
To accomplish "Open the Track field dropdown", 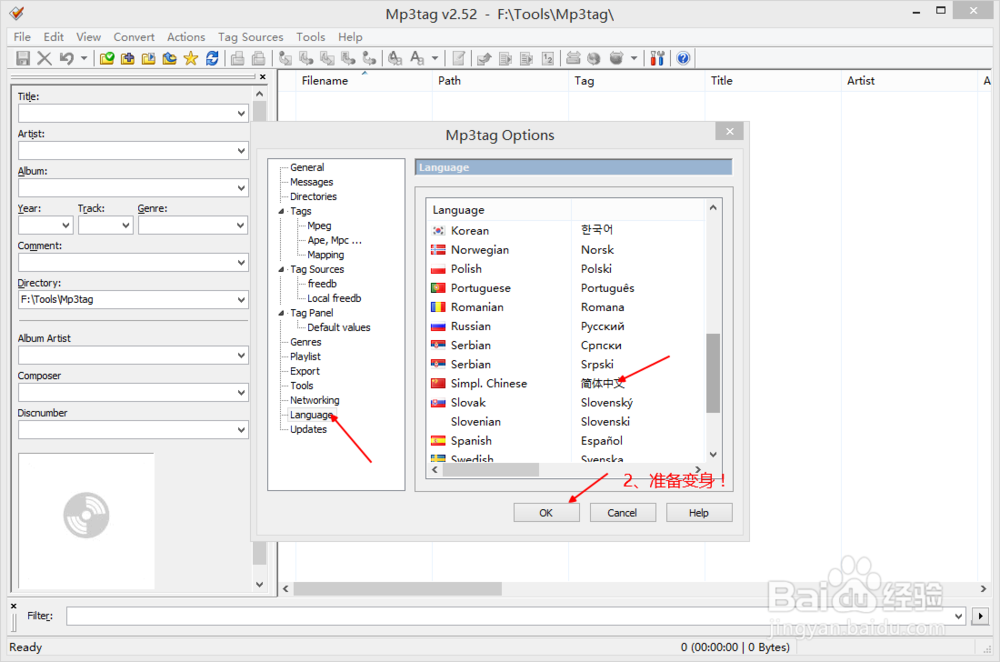I will (126, 225).
